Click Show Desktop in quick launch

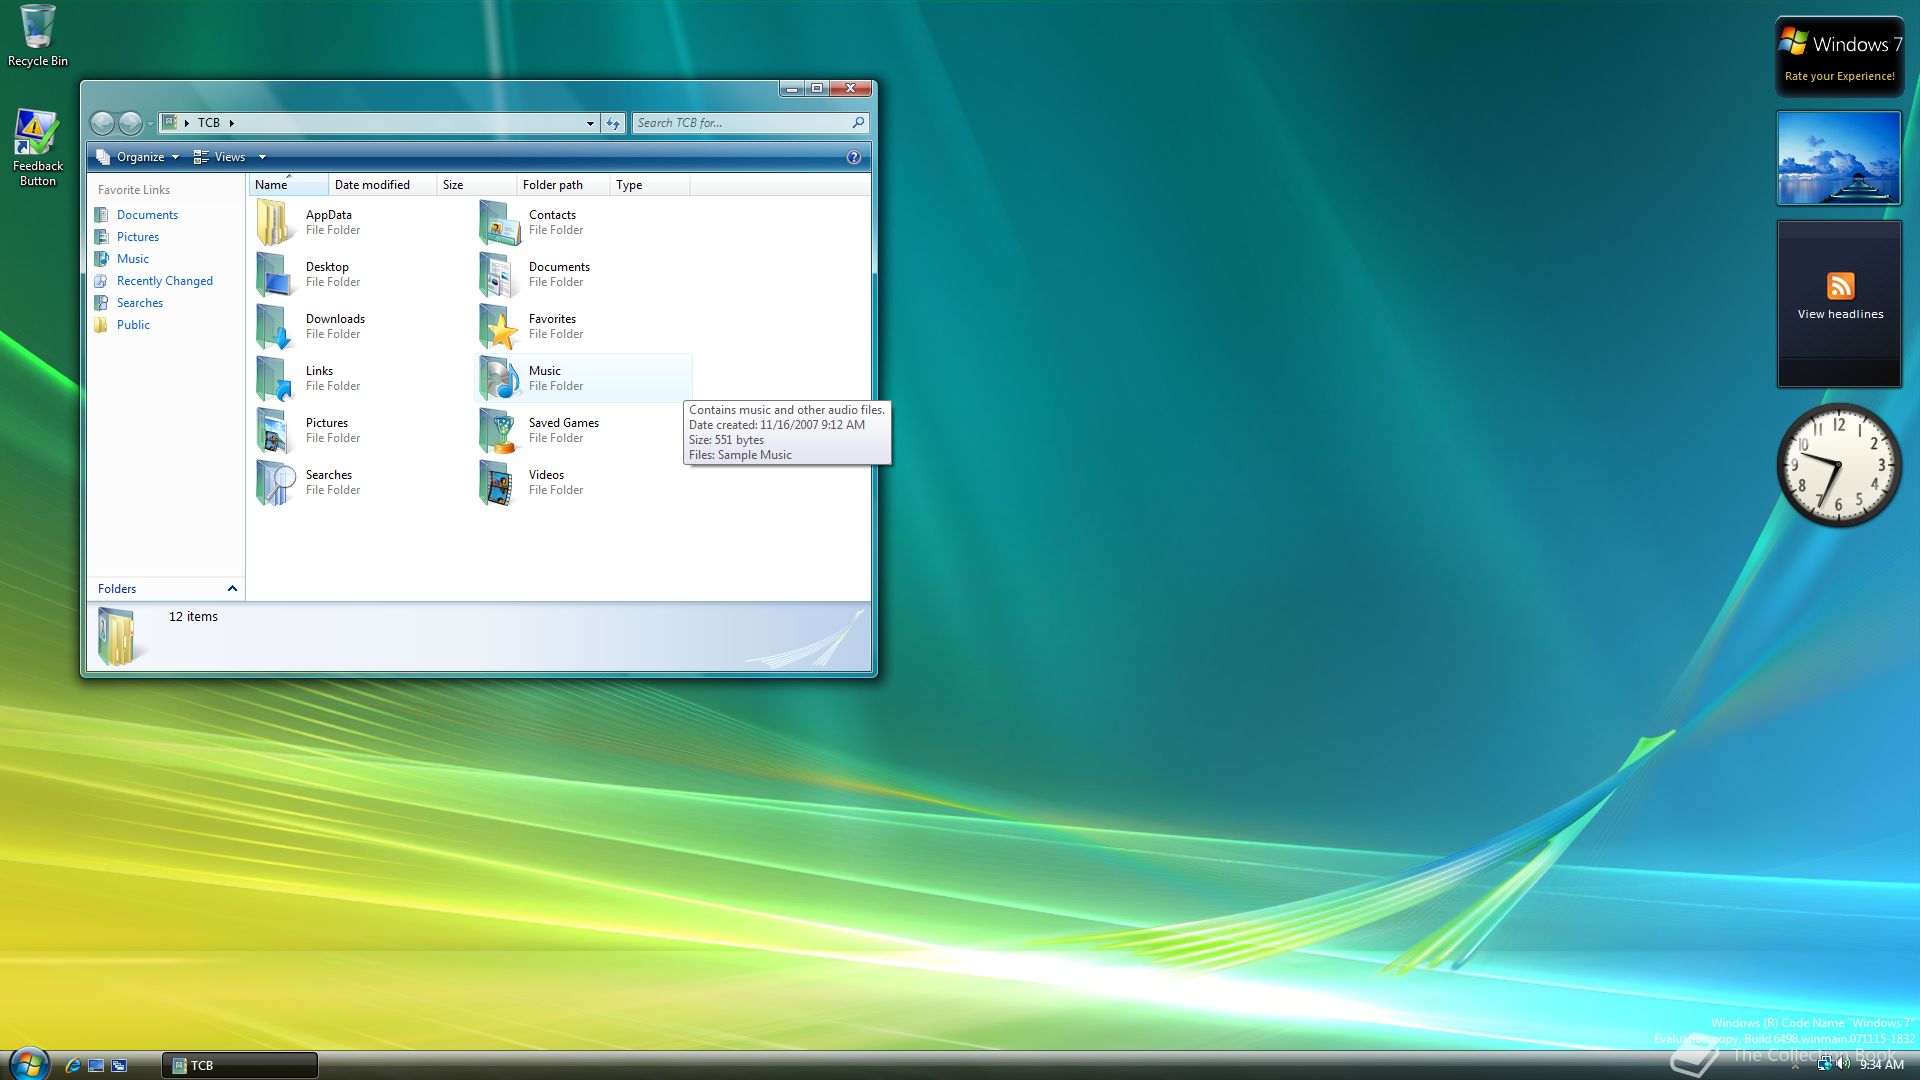coord(96,1065)
